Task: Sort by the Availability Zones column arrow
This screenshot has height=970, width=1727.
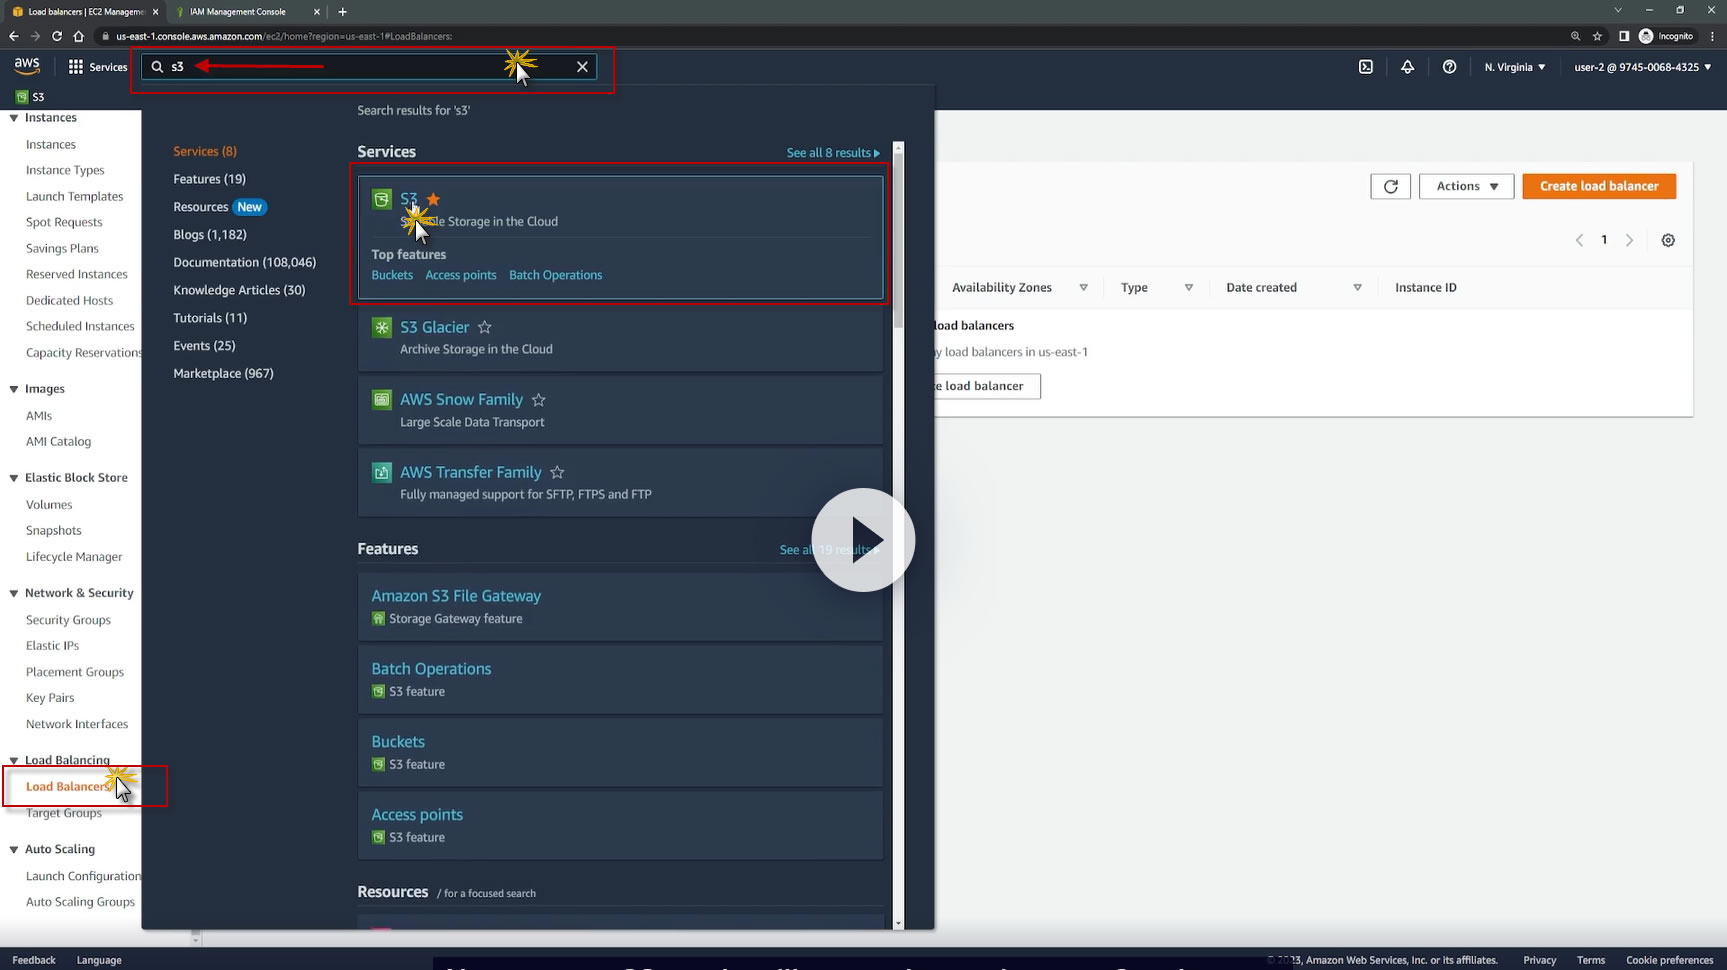Action: pyautogui.click(x=1083, y=288)
